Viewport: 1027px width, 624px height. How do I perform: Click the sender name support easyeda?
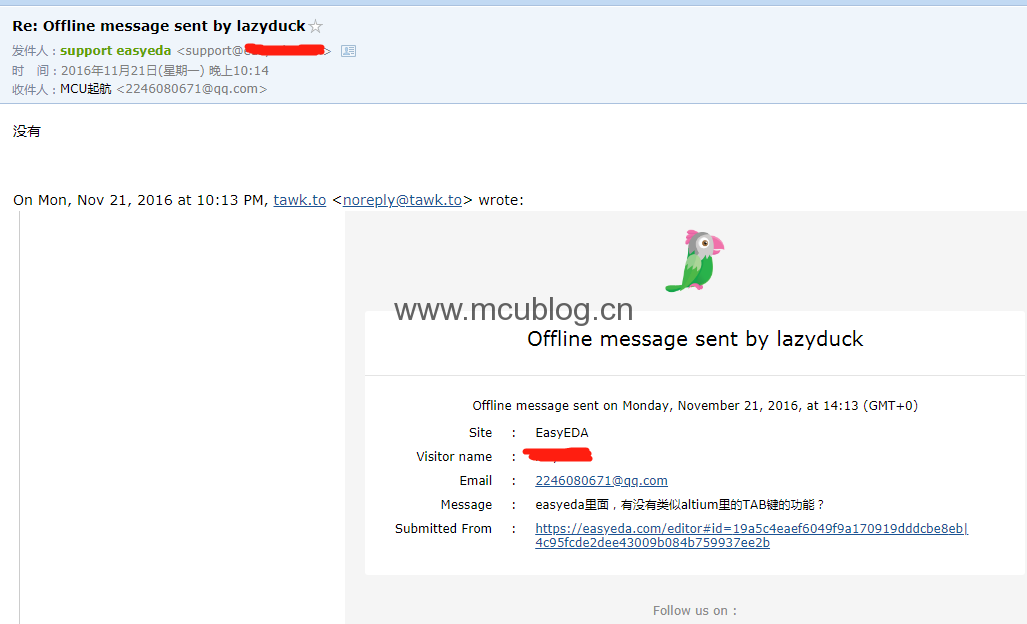pyautogui.click(x=115, y=50)
